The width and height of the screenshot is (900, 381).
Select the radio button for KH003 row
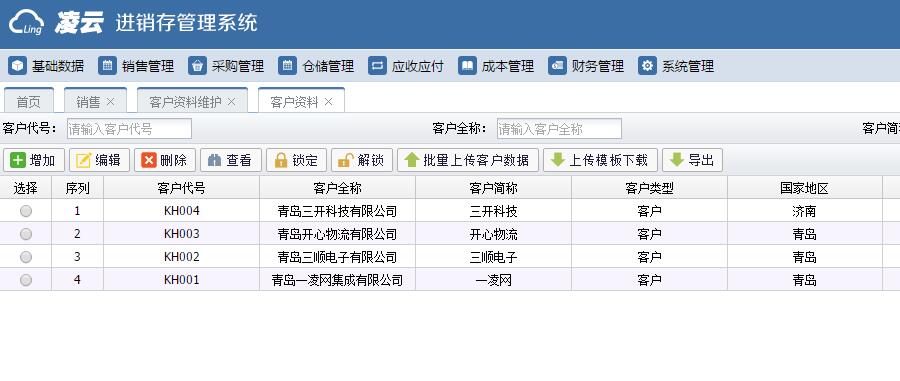pos(26,234)
